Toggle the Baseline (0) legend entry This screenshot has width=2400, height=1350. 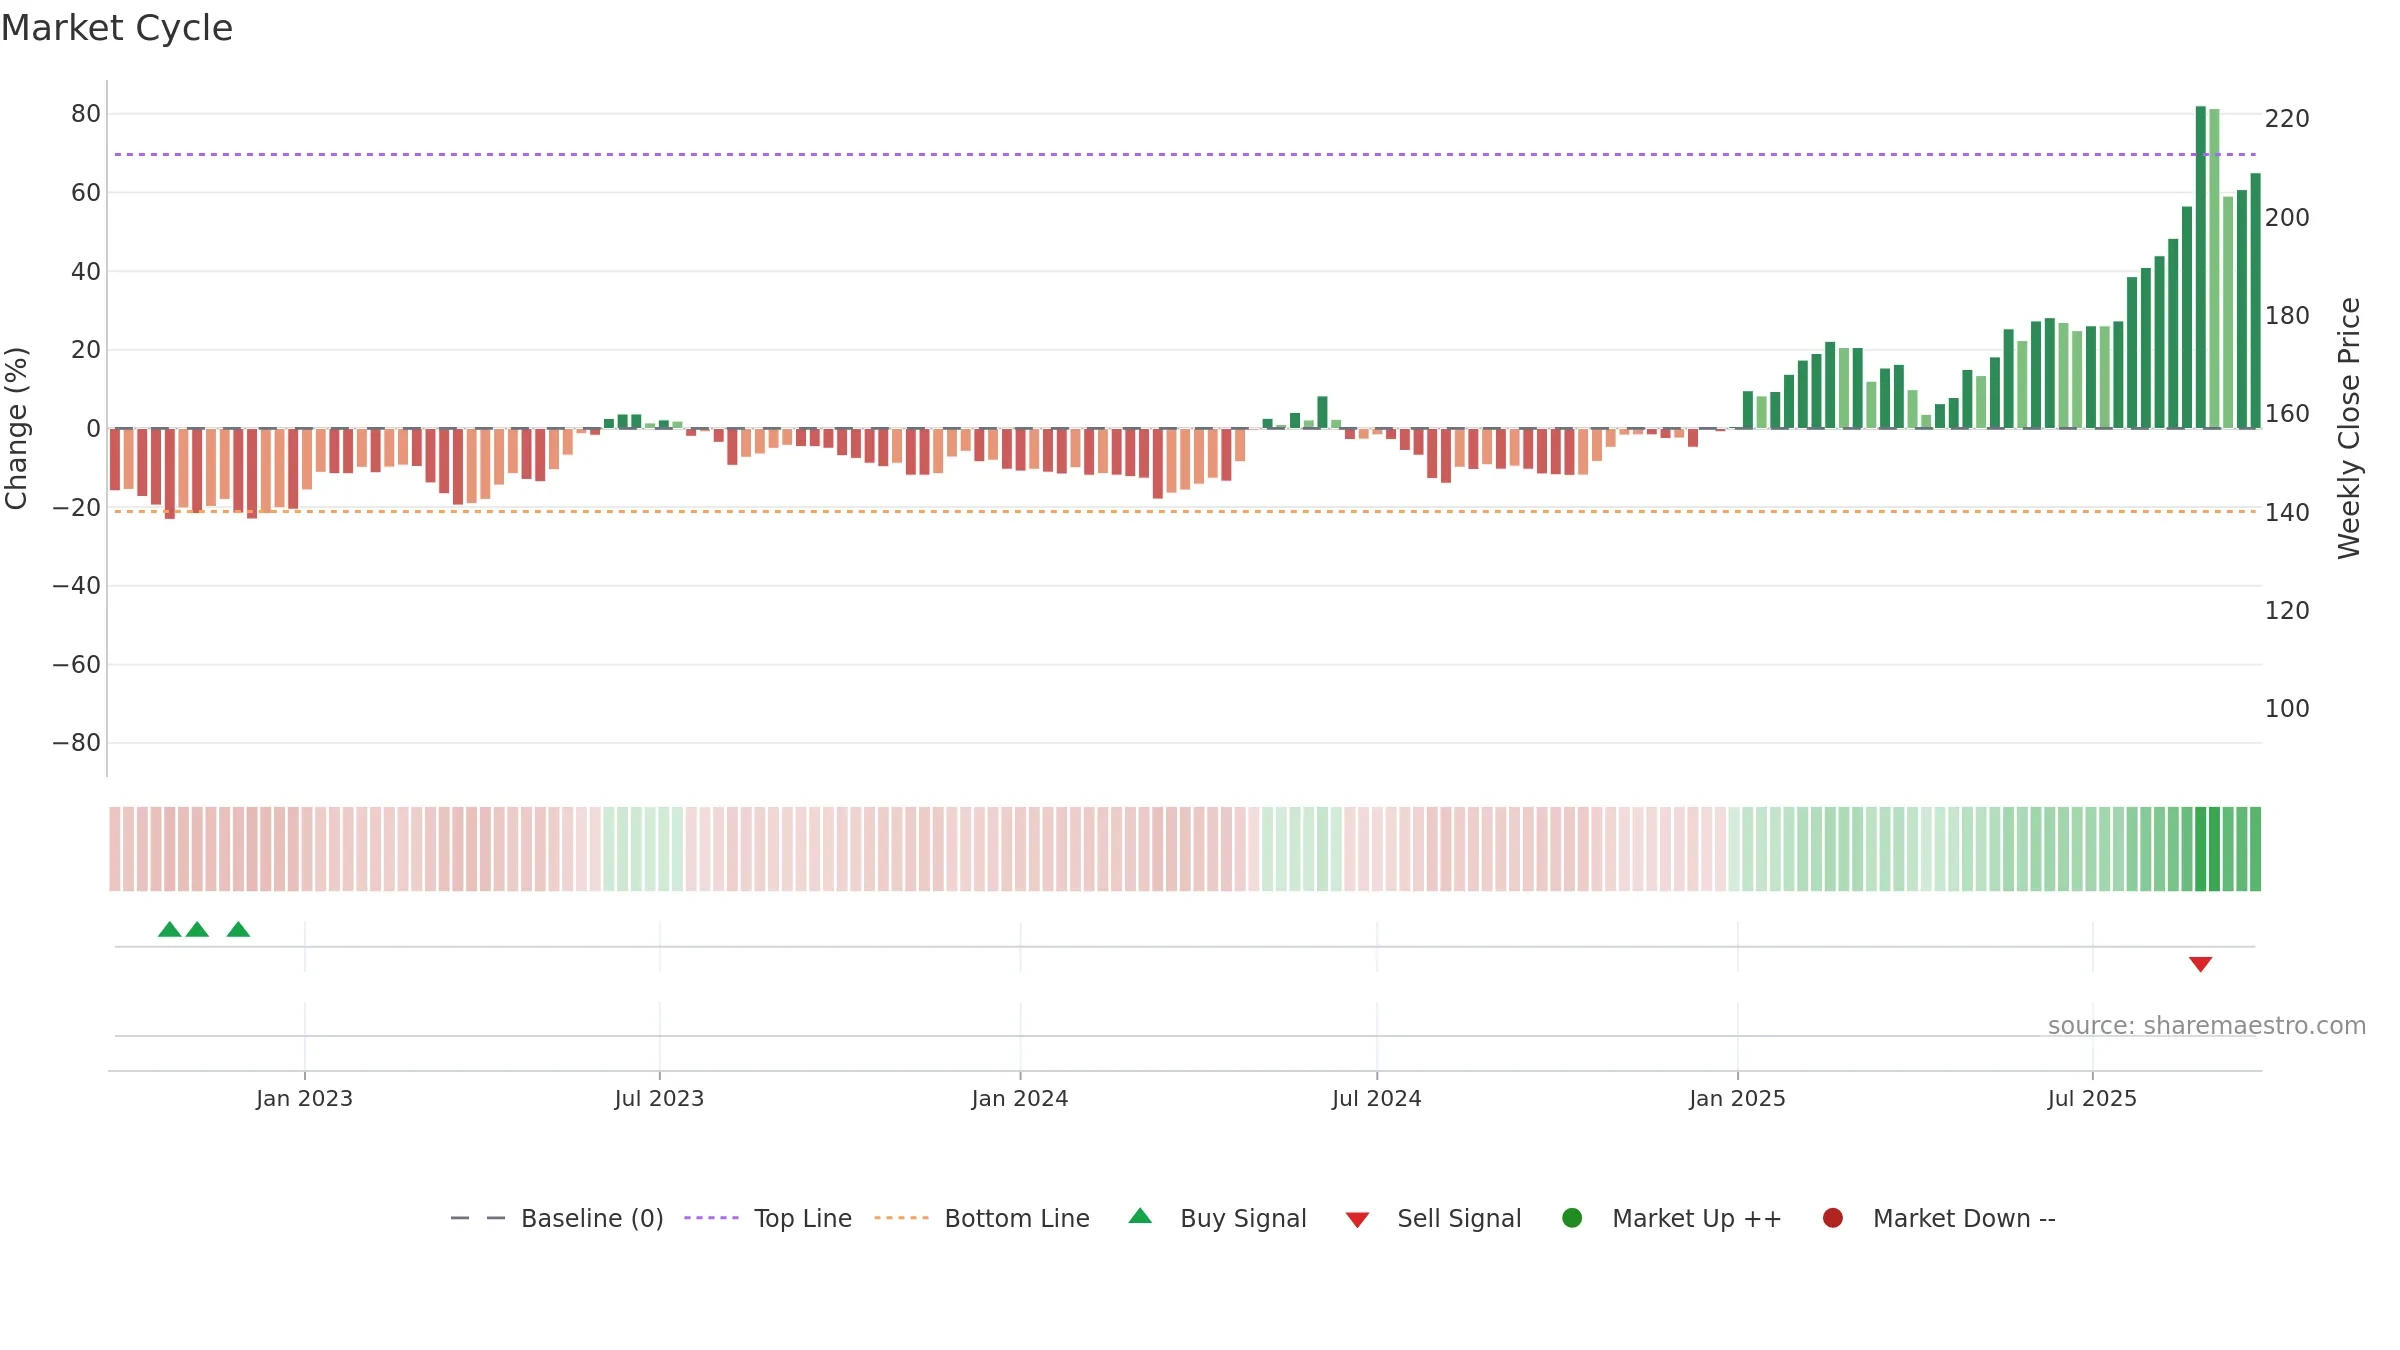(x=557, y=1218)
